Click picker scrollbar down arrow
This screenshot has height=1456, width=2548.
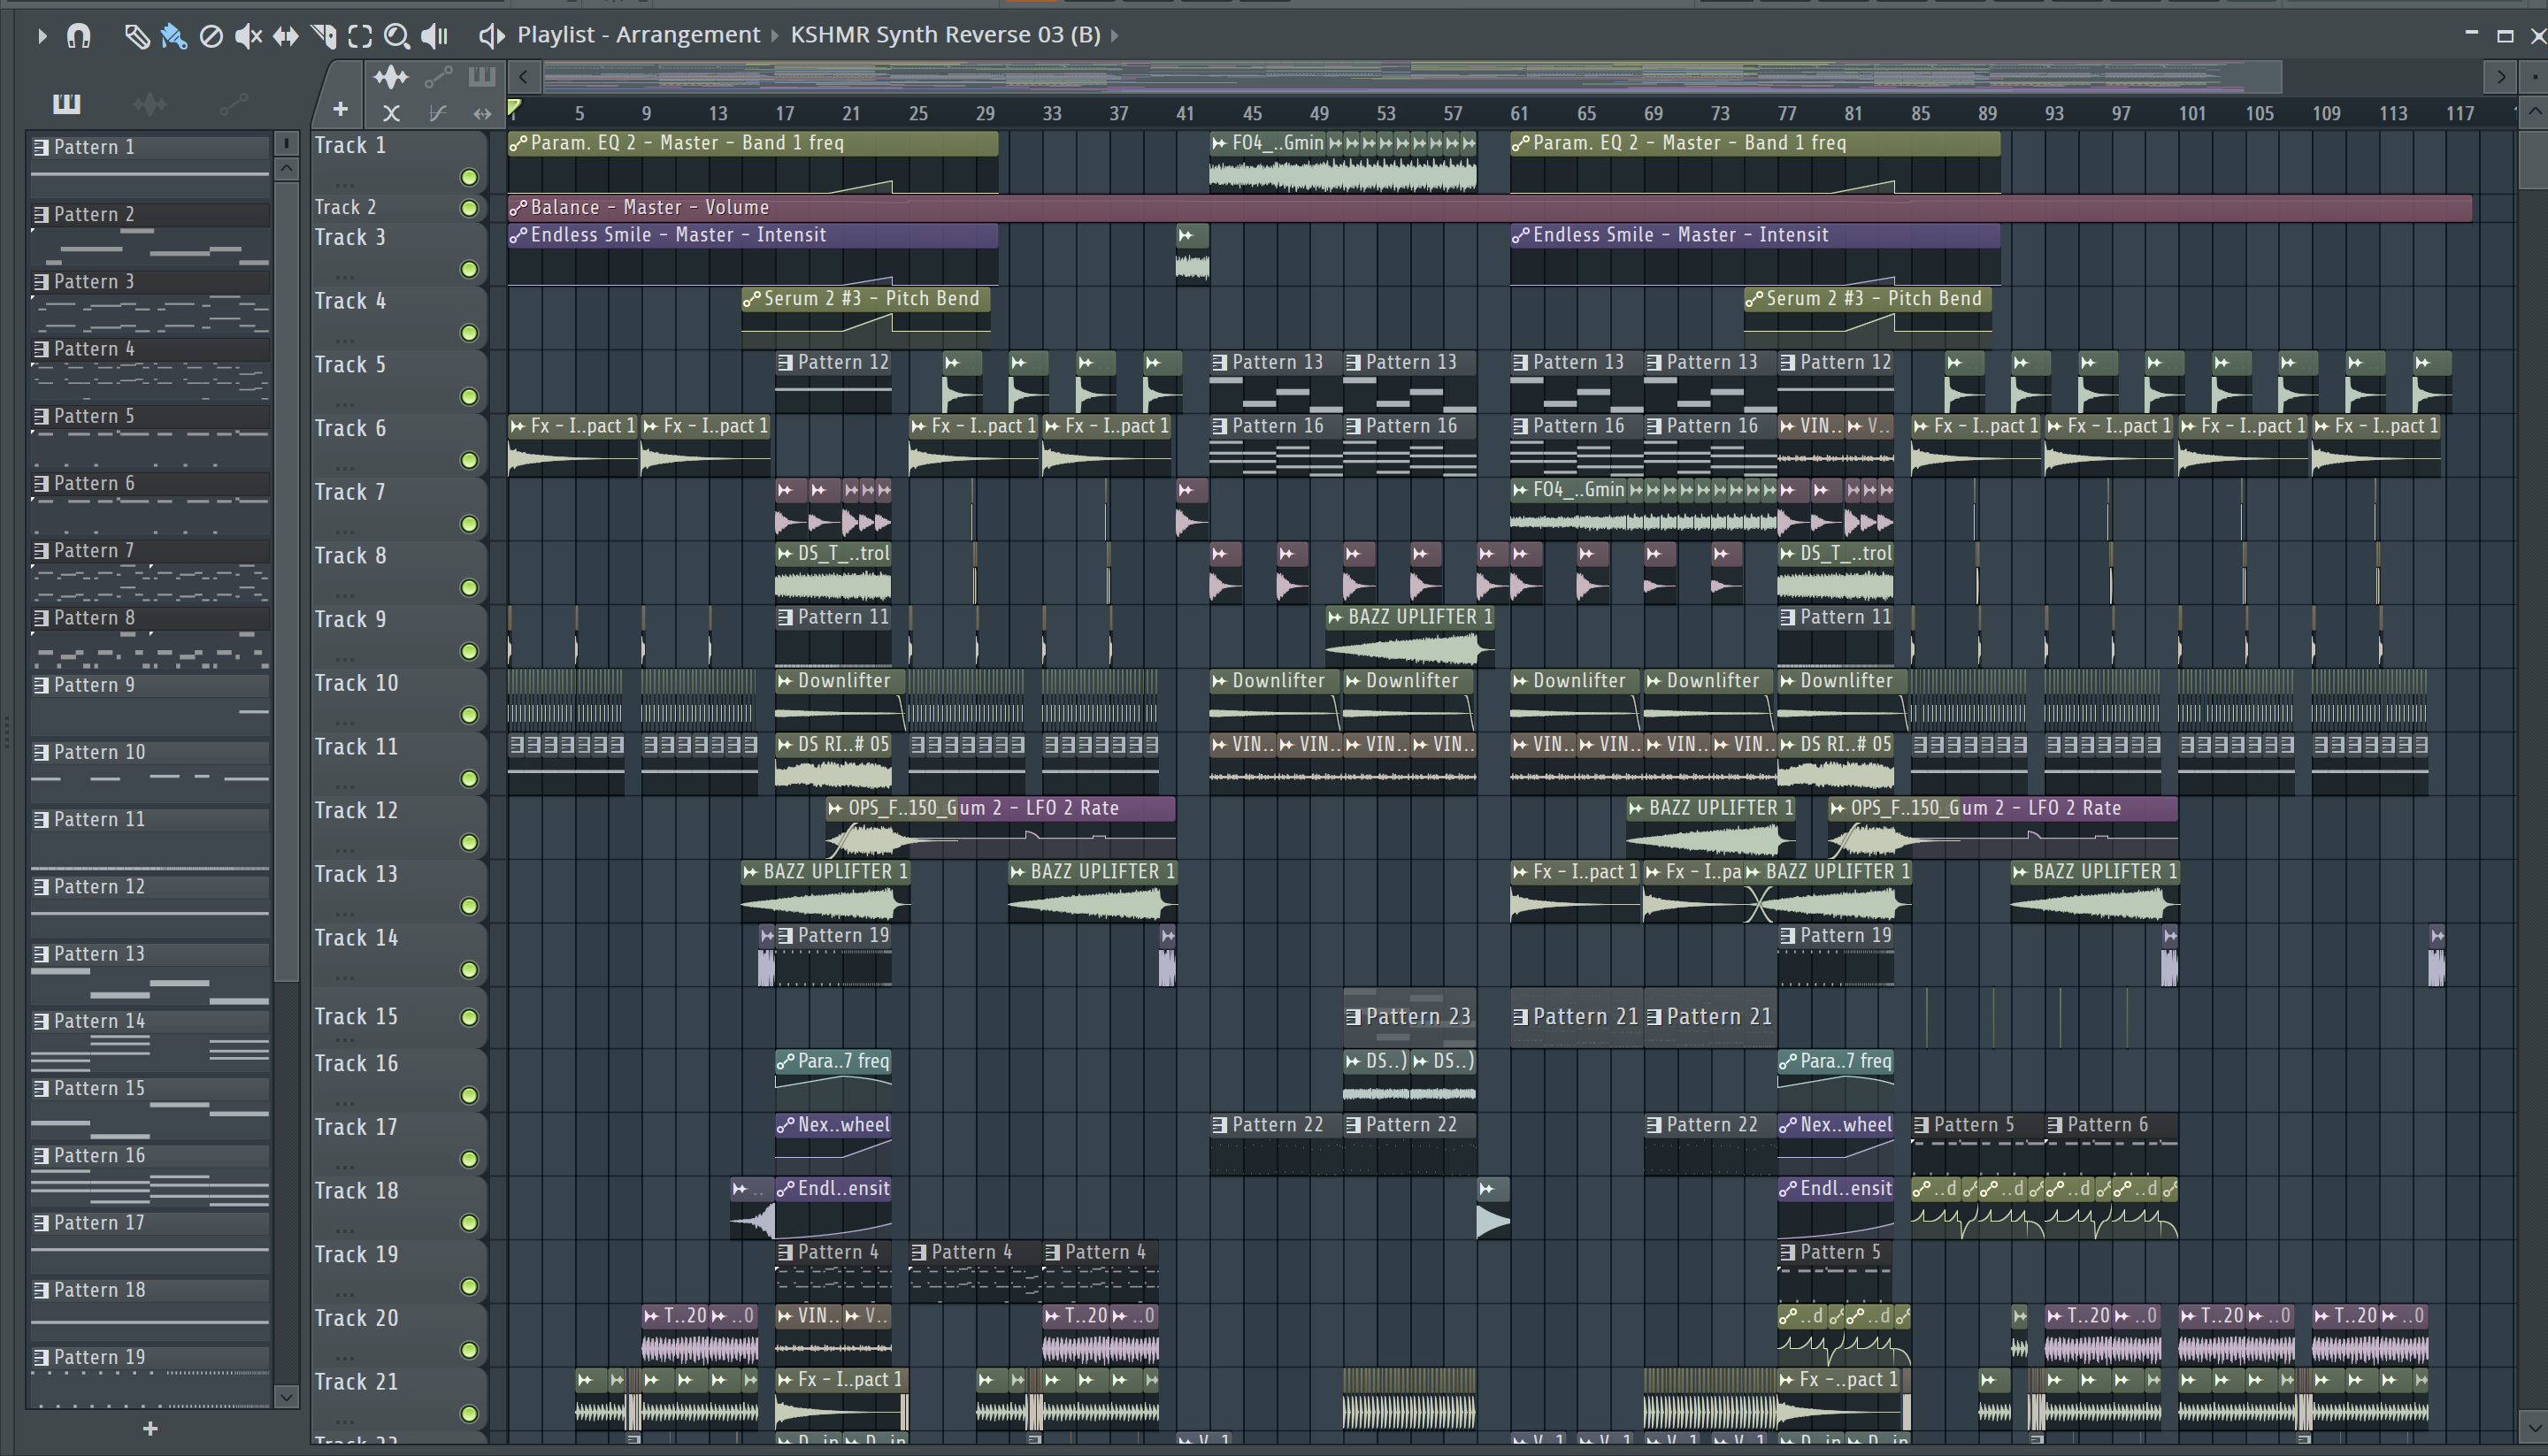[x=286, y=1396]
